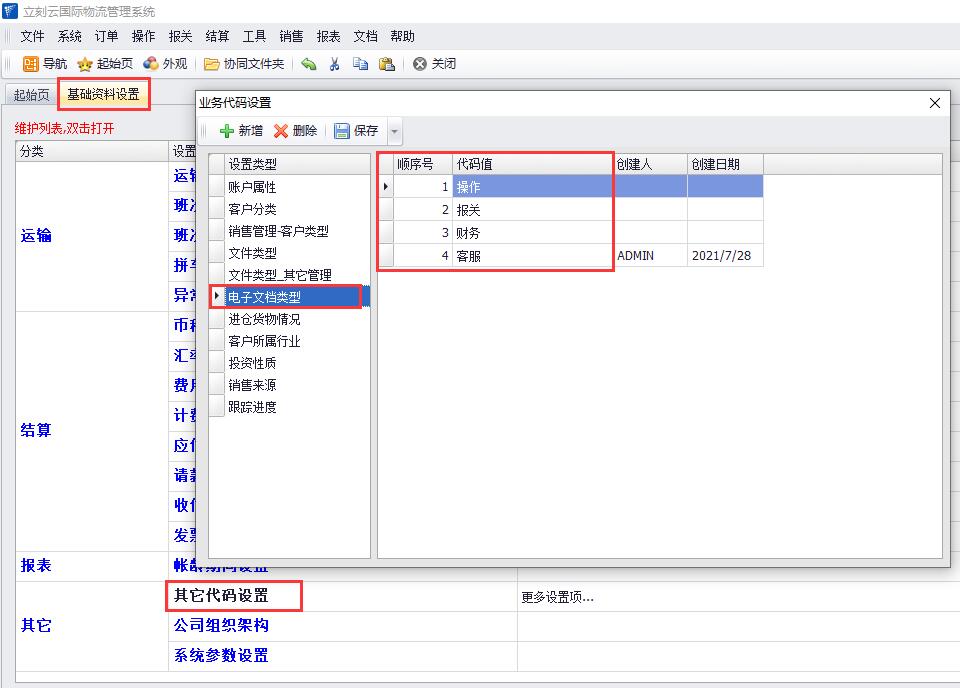Click 新增 to add a code
Image resolution: width=960 pixels, height=688 pixels.
[x=241, y=131]
